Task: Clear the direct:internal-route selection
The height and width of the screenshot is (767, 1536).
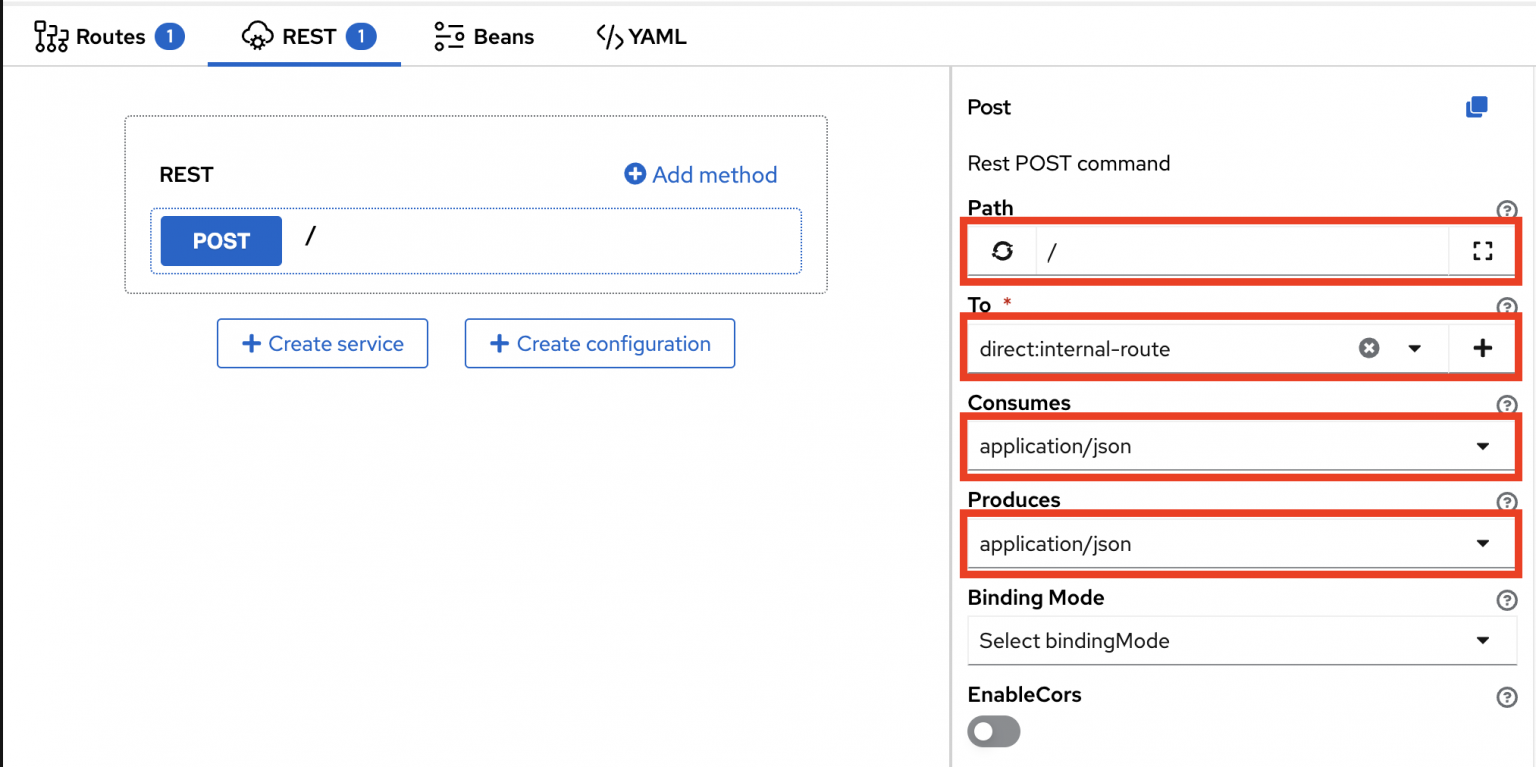Action: [x=1369, y=348]
